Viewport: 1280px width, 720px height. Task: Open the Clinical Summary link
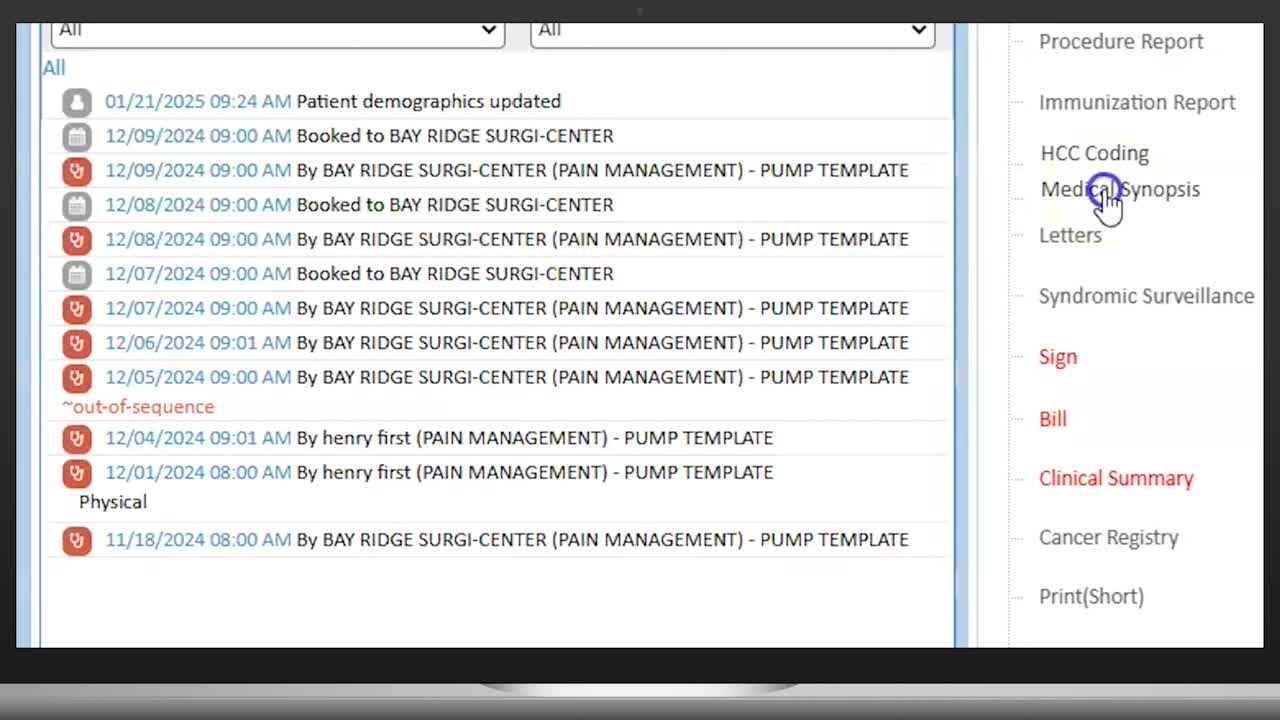(x=1115, y=478)
